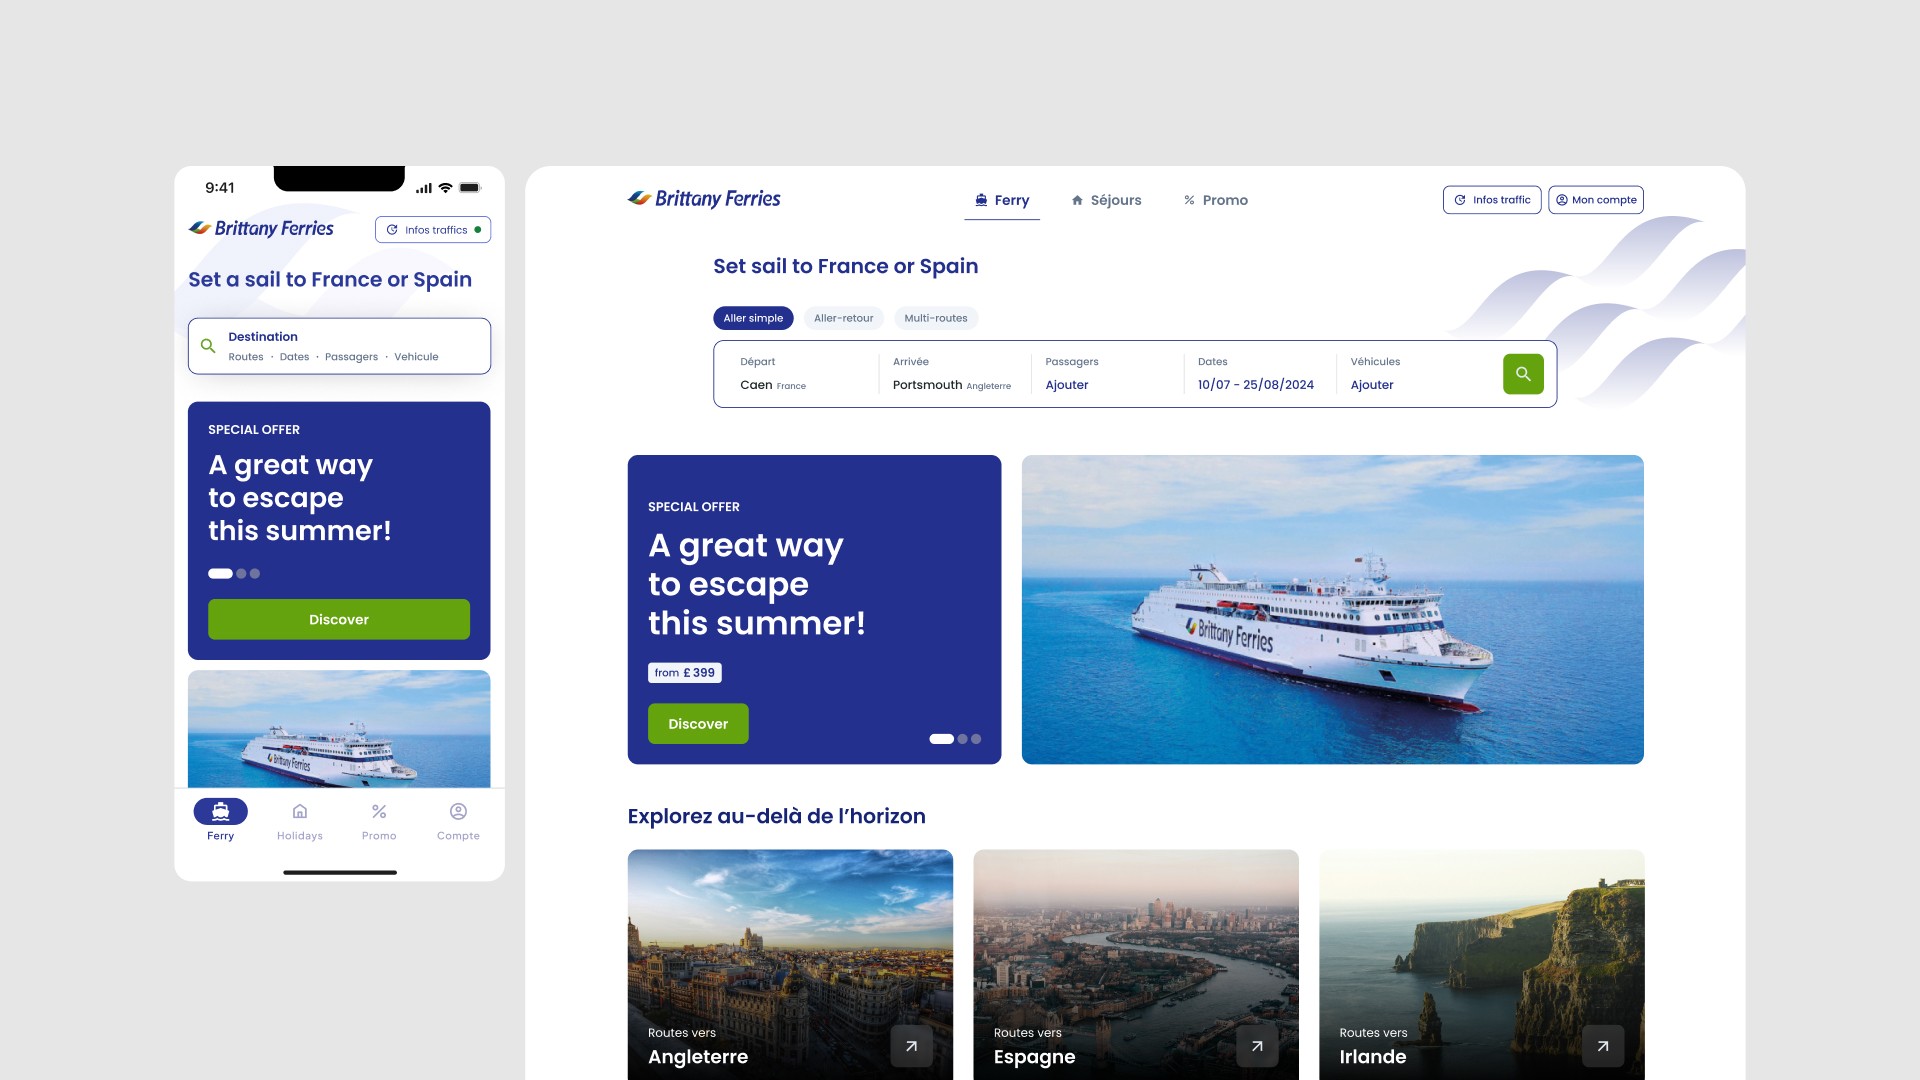Select the Aller simple trip type

(753, 318)
